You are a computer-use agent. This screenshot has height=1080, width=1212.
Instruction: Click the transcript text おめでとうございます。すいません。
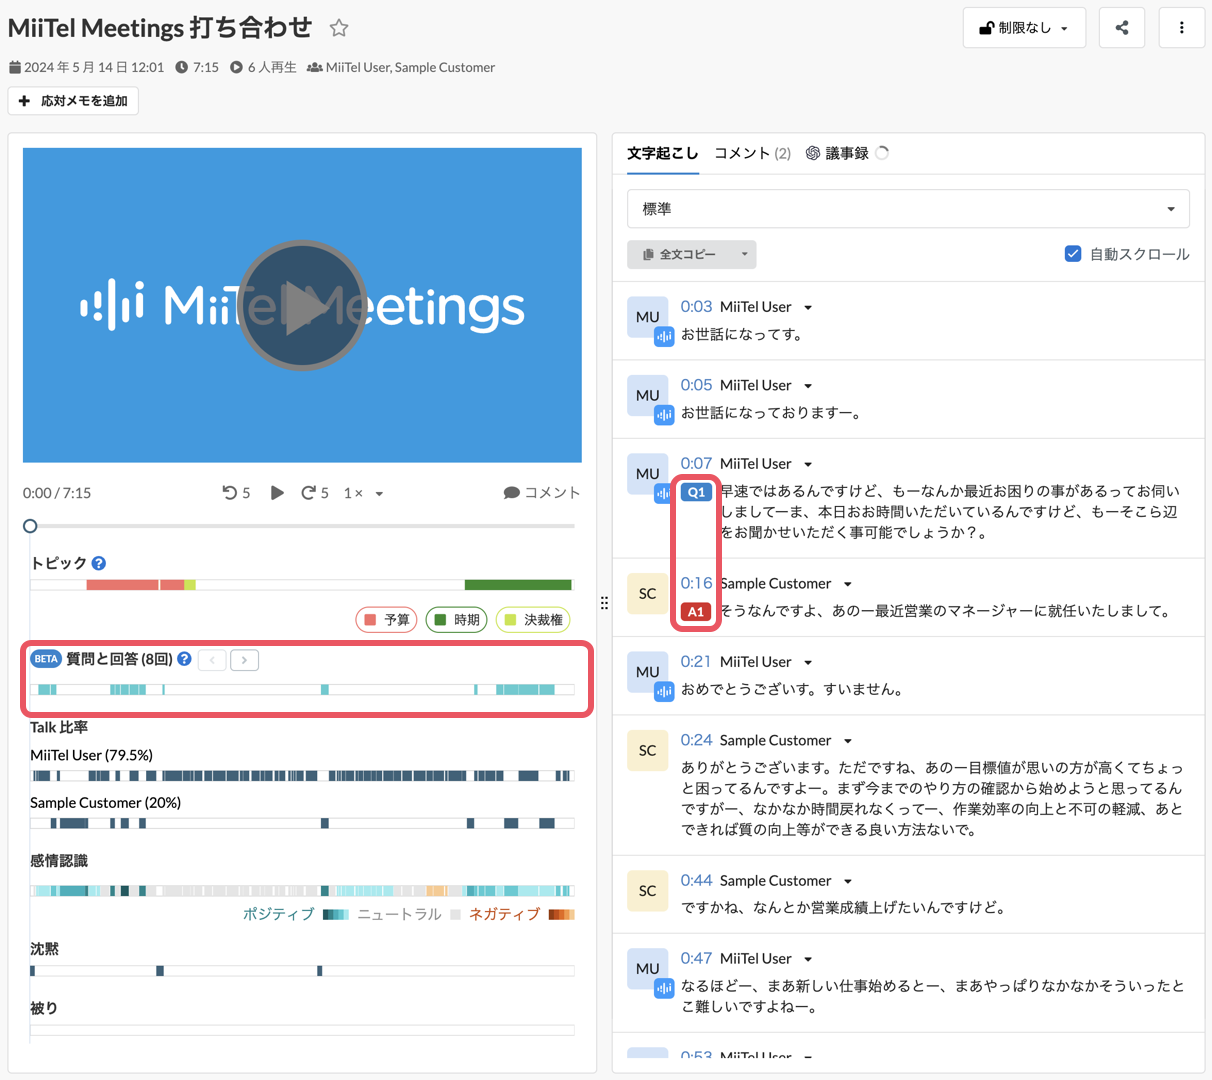793,690
